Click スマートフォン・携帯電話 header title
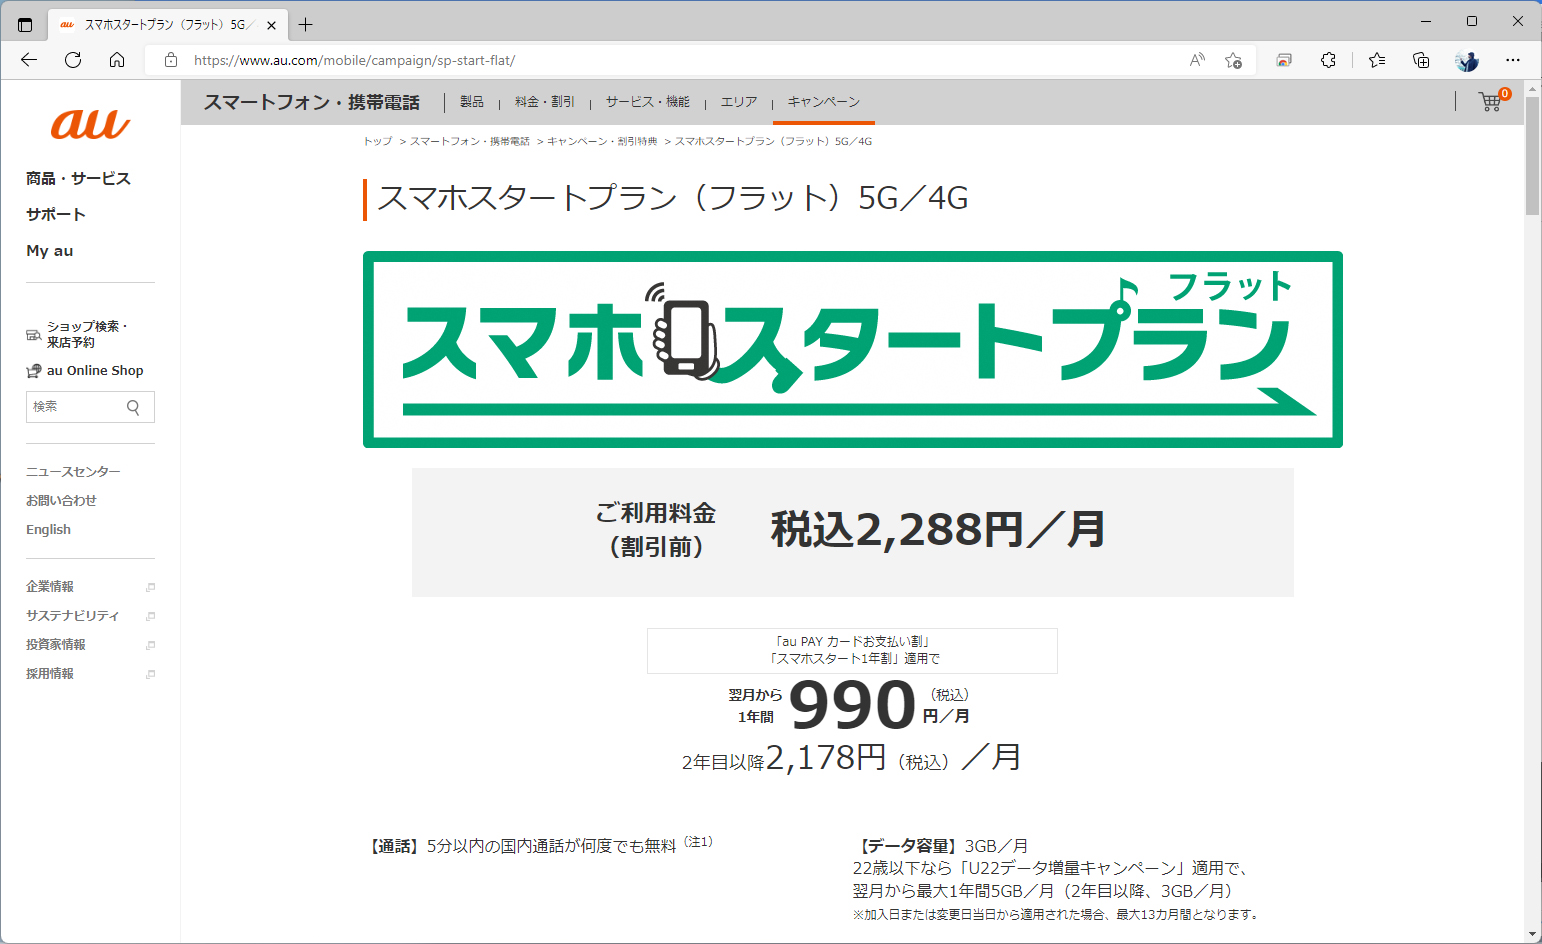1542x944 pixels. [x=312, y=102]
